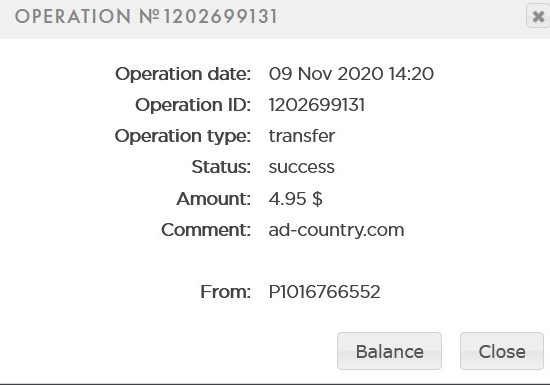
Task: Click the From label
Action: click(226, 292)
